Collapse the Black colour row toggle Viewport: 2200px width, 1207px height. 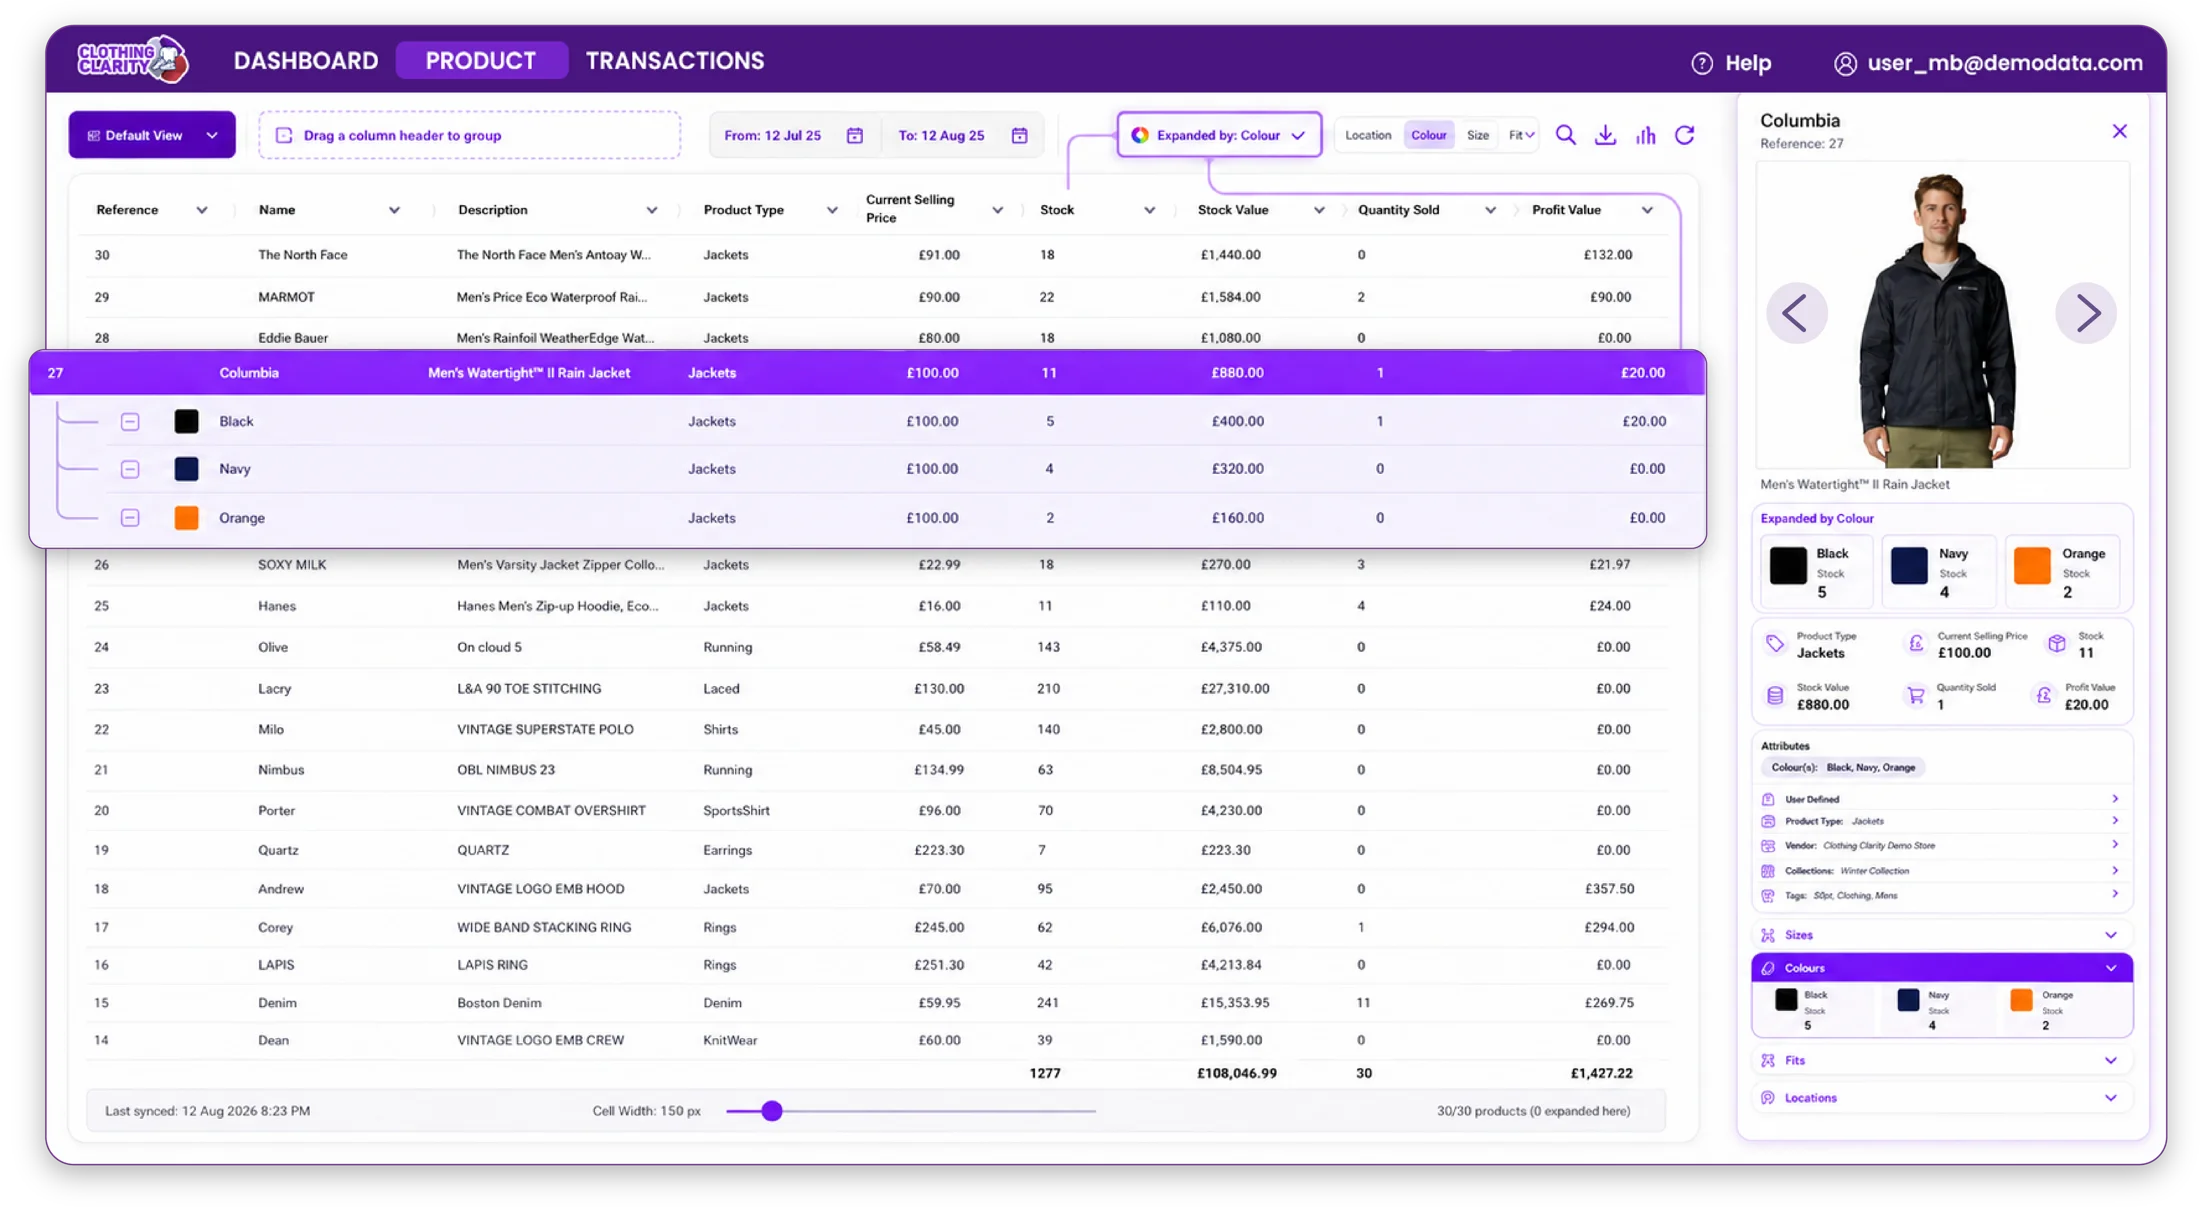click(130, 422)
